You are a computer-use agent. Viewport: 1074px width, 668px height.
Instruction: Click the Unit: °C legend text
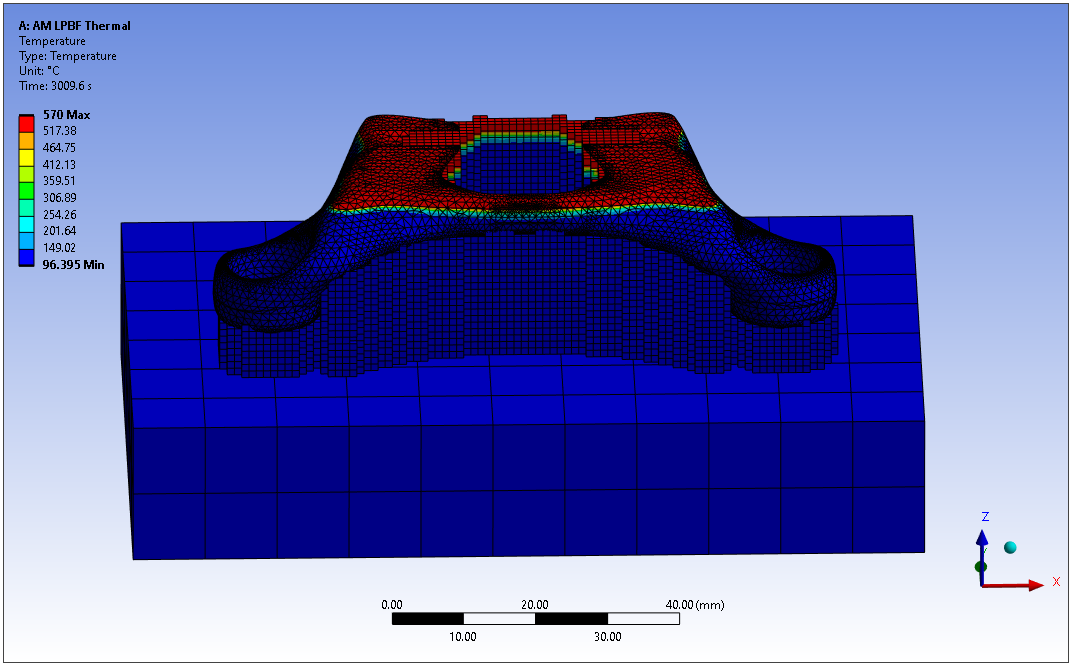[42, 71]
